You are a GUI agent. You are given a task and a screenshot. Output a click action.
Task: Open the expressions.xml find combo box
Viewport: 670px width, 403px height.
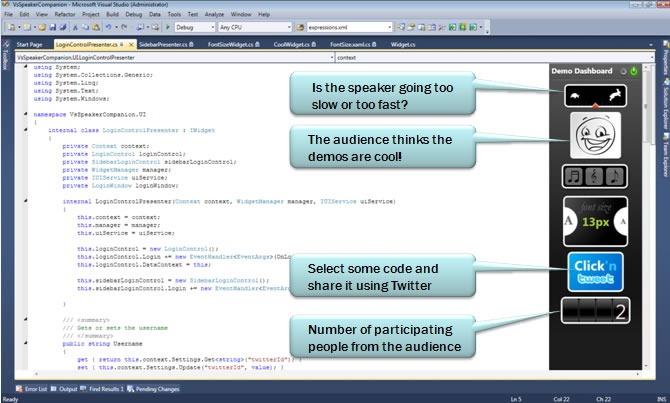[x=350, y=27]
